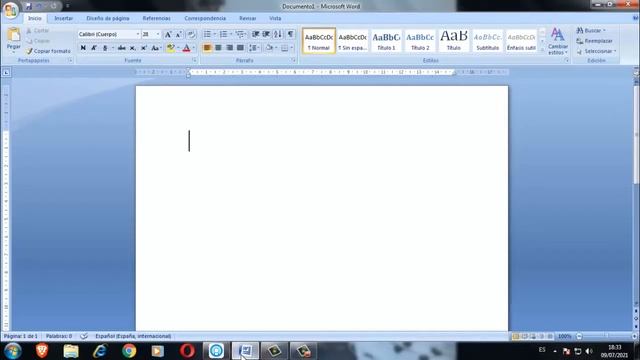Increase font size with Agrandar fuente

click(x=168, y=35)
